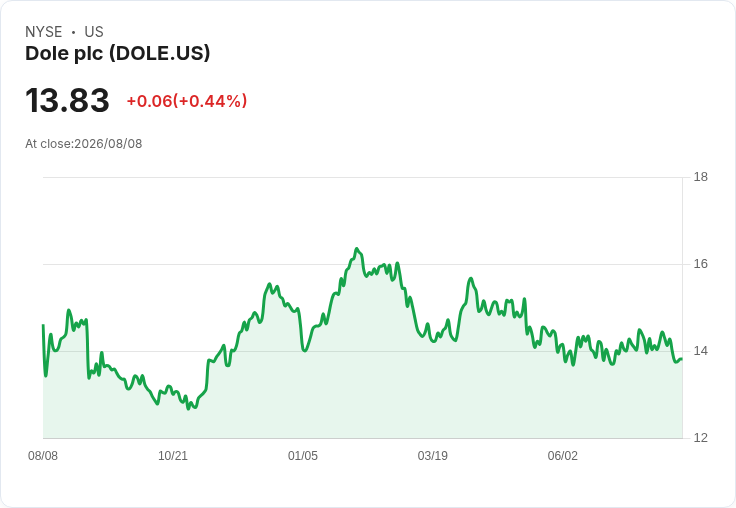Click the 10/21 x-axis date label
736x508 pixels.
(x=173, y=456)
